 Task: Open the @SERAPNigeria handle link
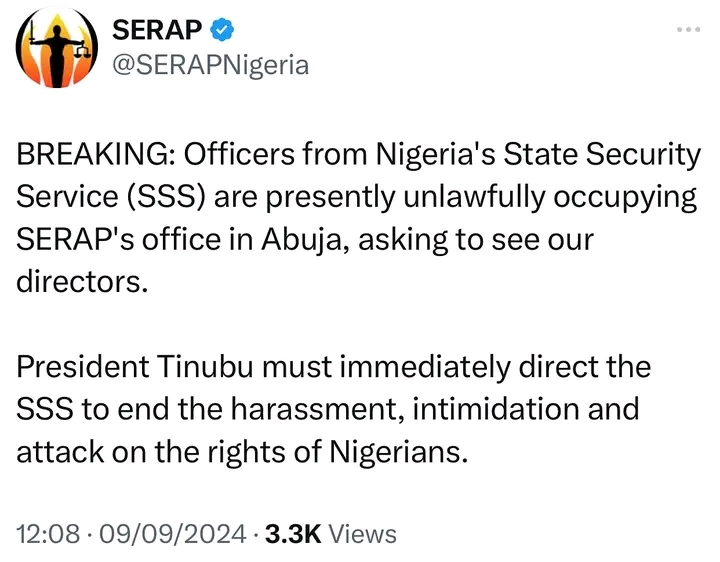tap(213, 66)
